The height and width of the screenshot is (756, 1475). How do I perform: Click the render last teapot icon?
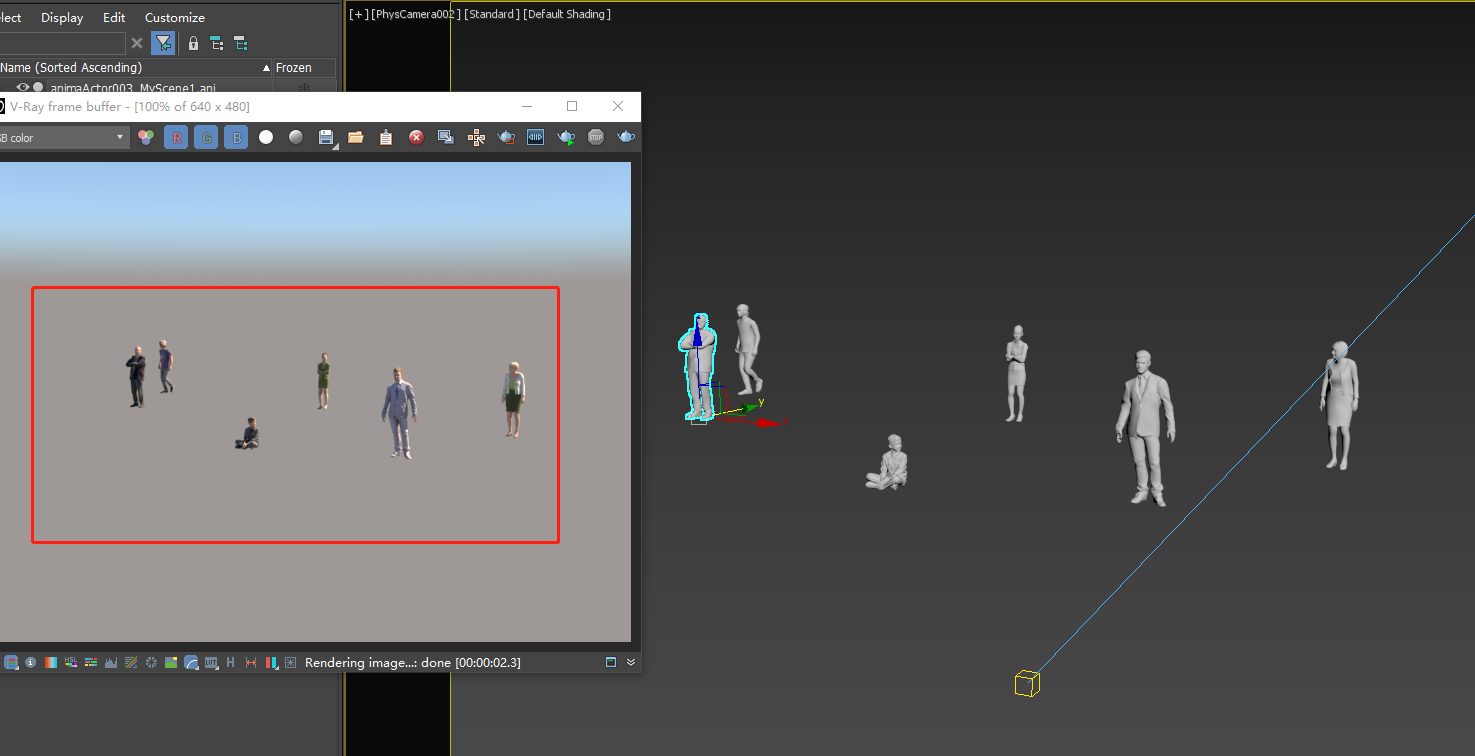click(x=626, y=137)
